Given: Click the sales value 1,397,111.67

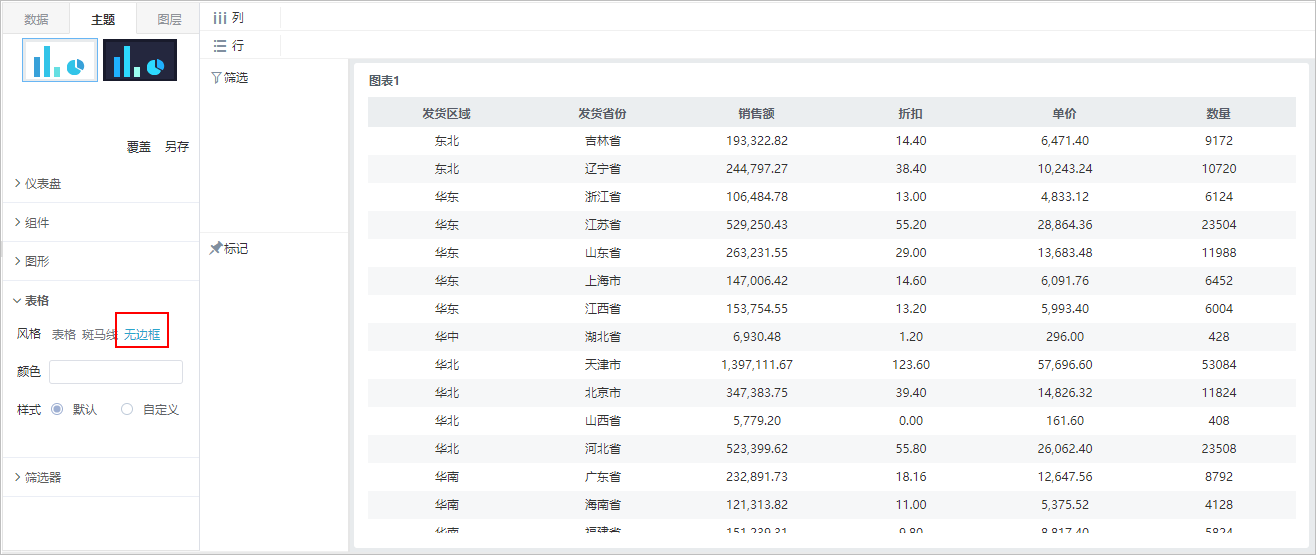Looking at the screenshot, I should click(x=757, y=365).
